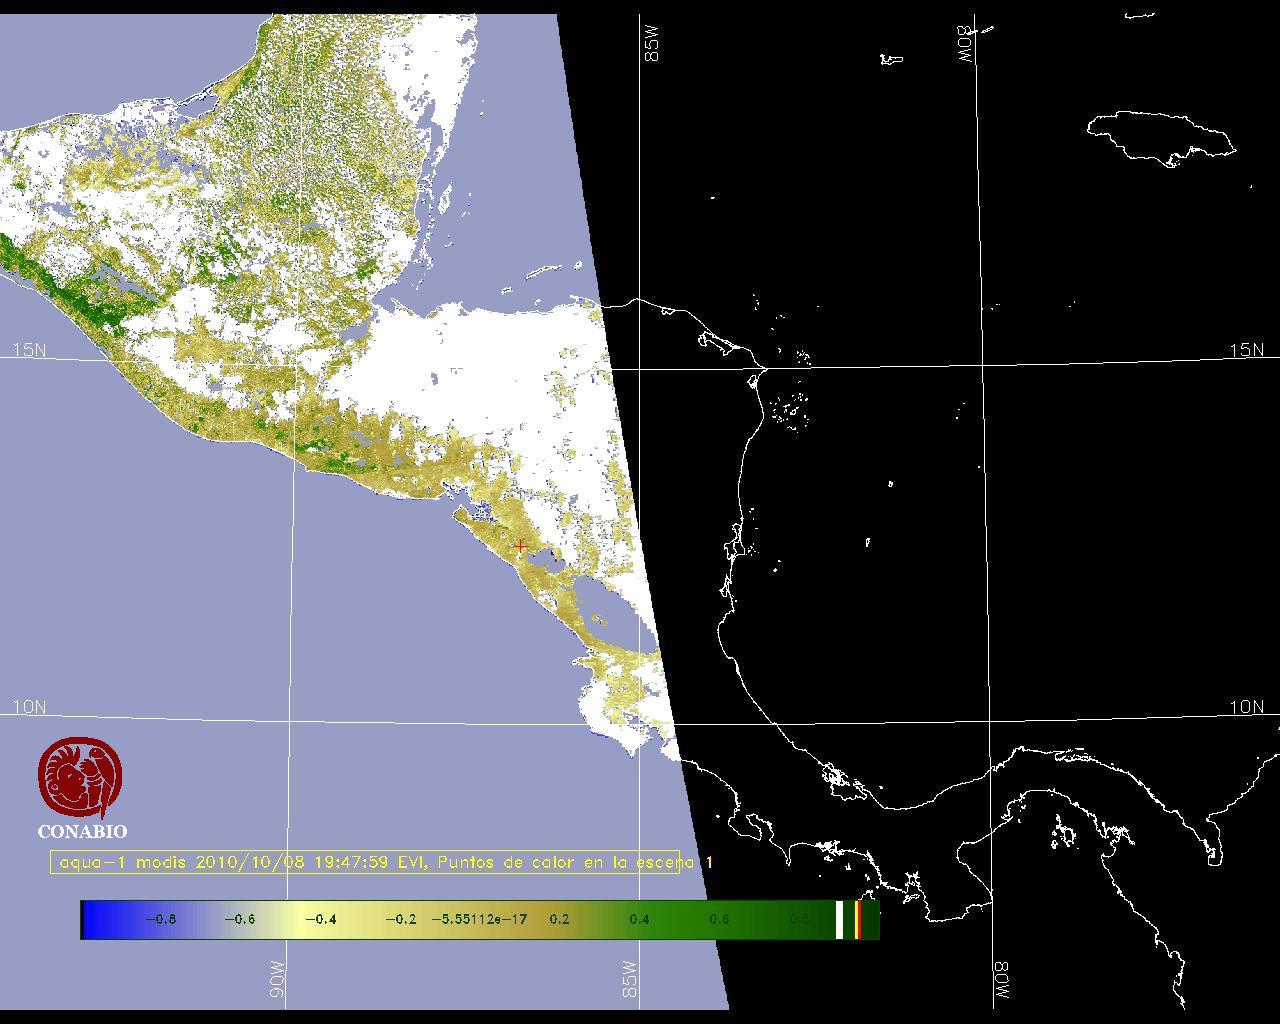Click the 80W label at the bottom
The height and width of the screenshot is (1024, 1280).
pos(1001,982)
